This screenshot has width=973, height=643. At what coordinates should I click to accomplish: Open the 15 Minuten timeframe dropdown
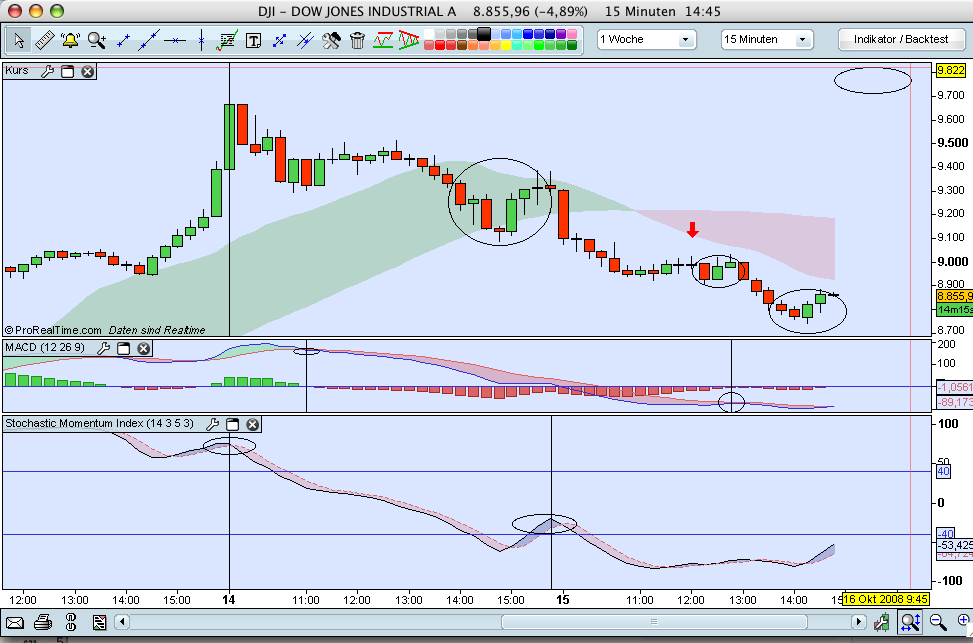tap(767, 40)
